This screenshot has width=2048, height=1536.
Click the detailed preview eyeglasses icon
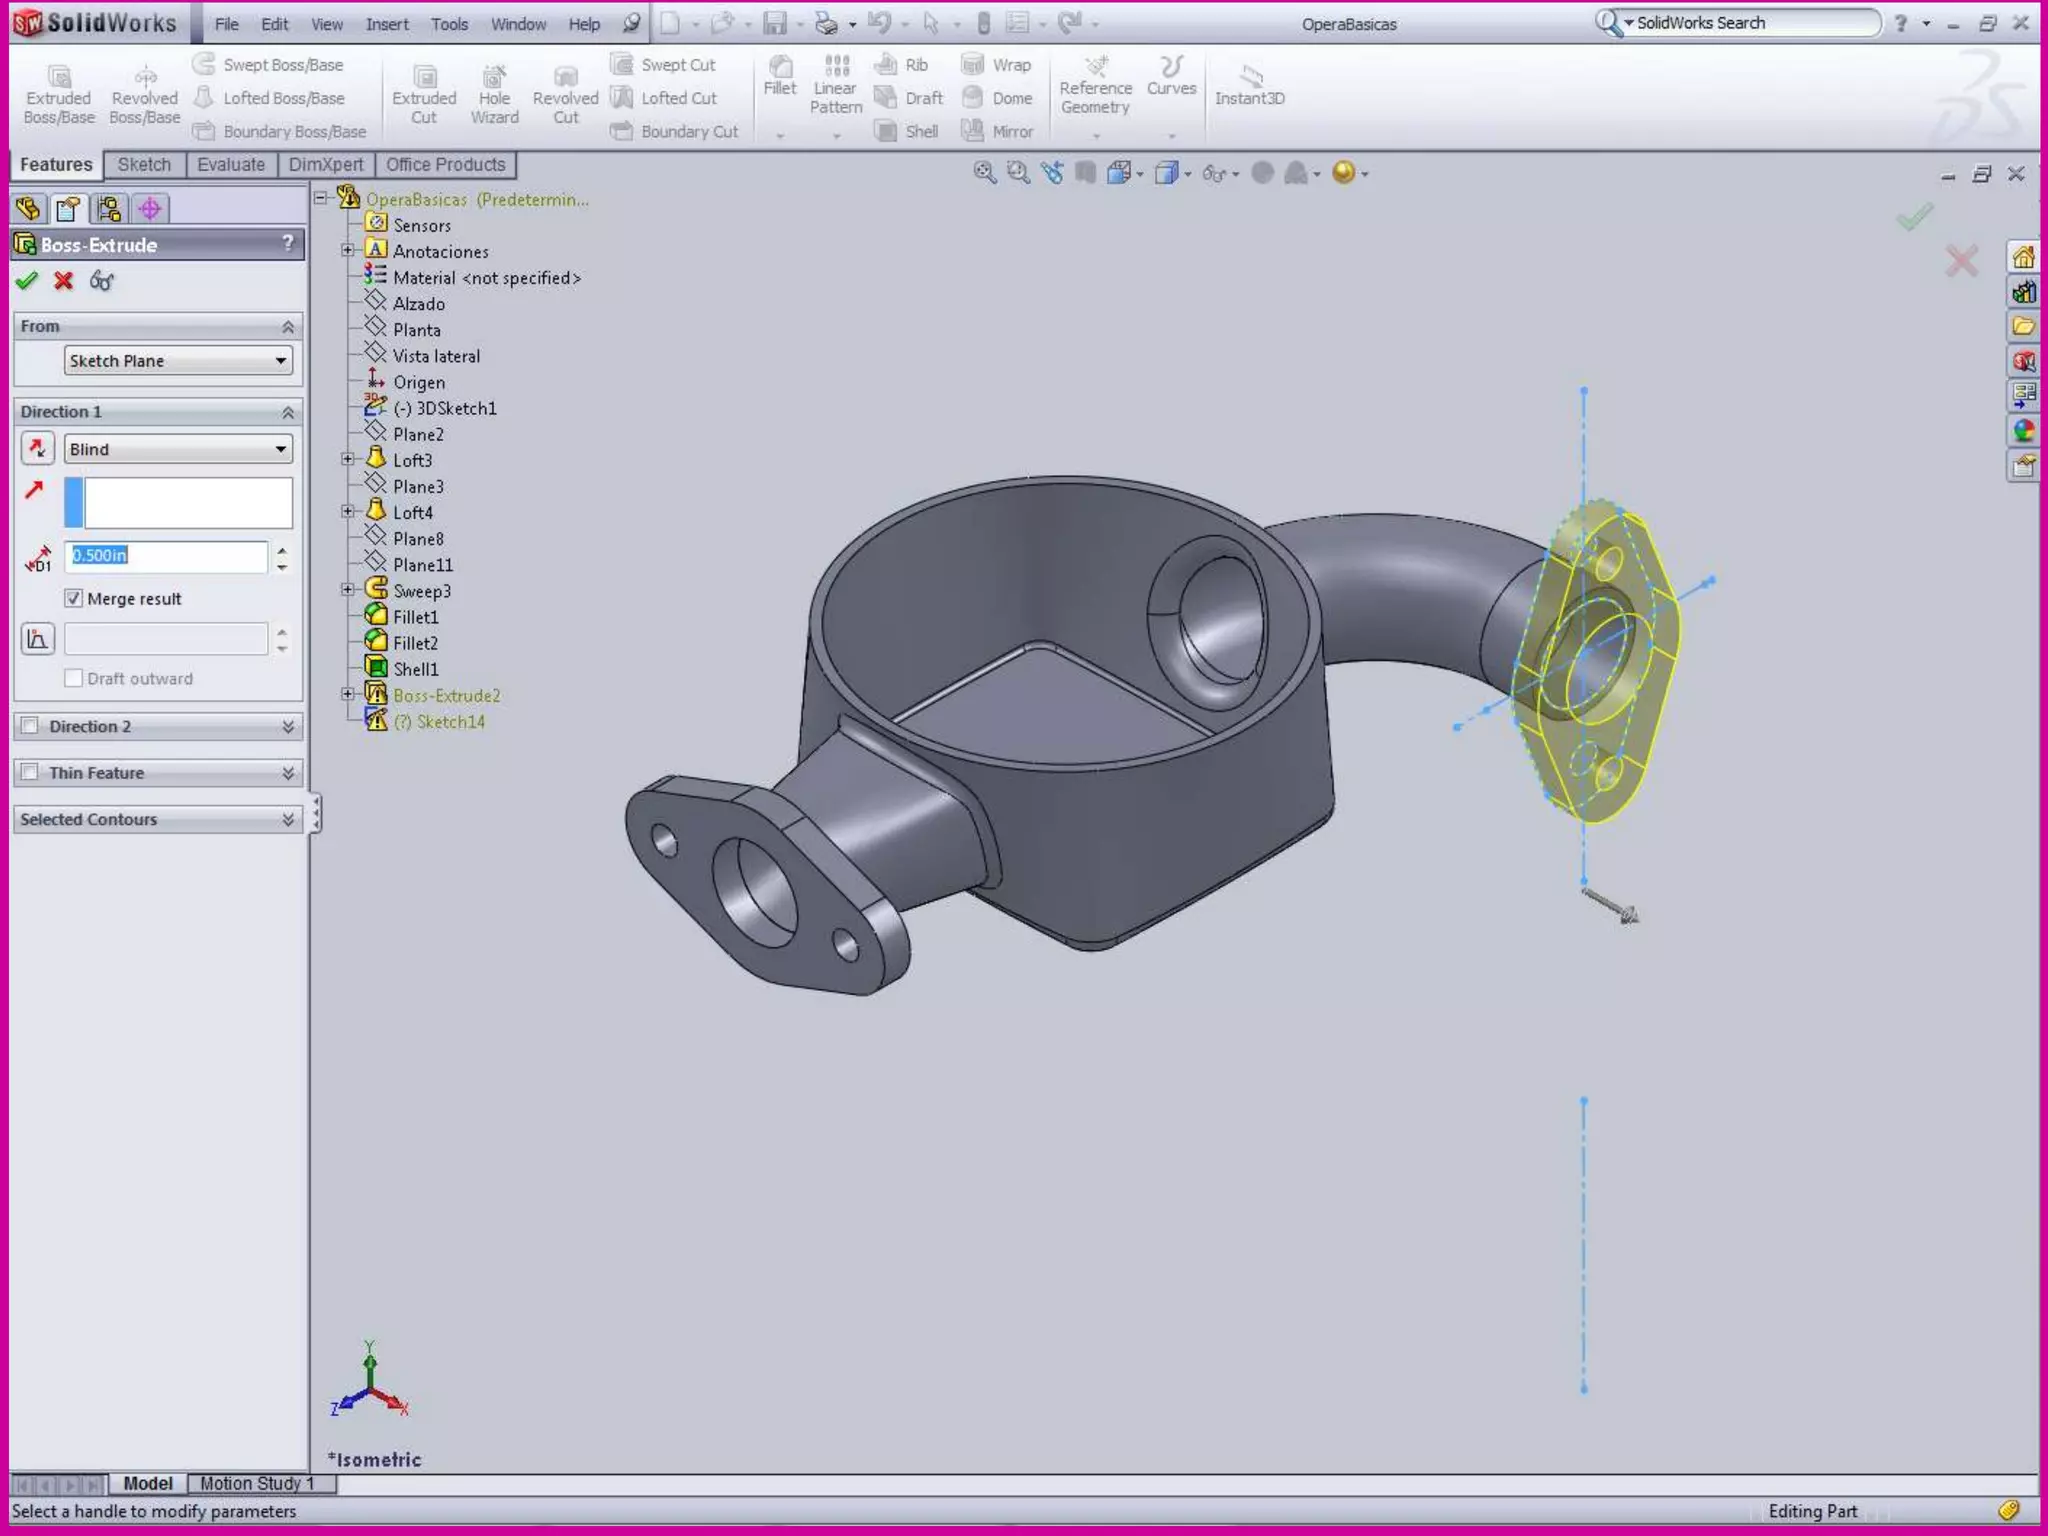tap(101, 281)
